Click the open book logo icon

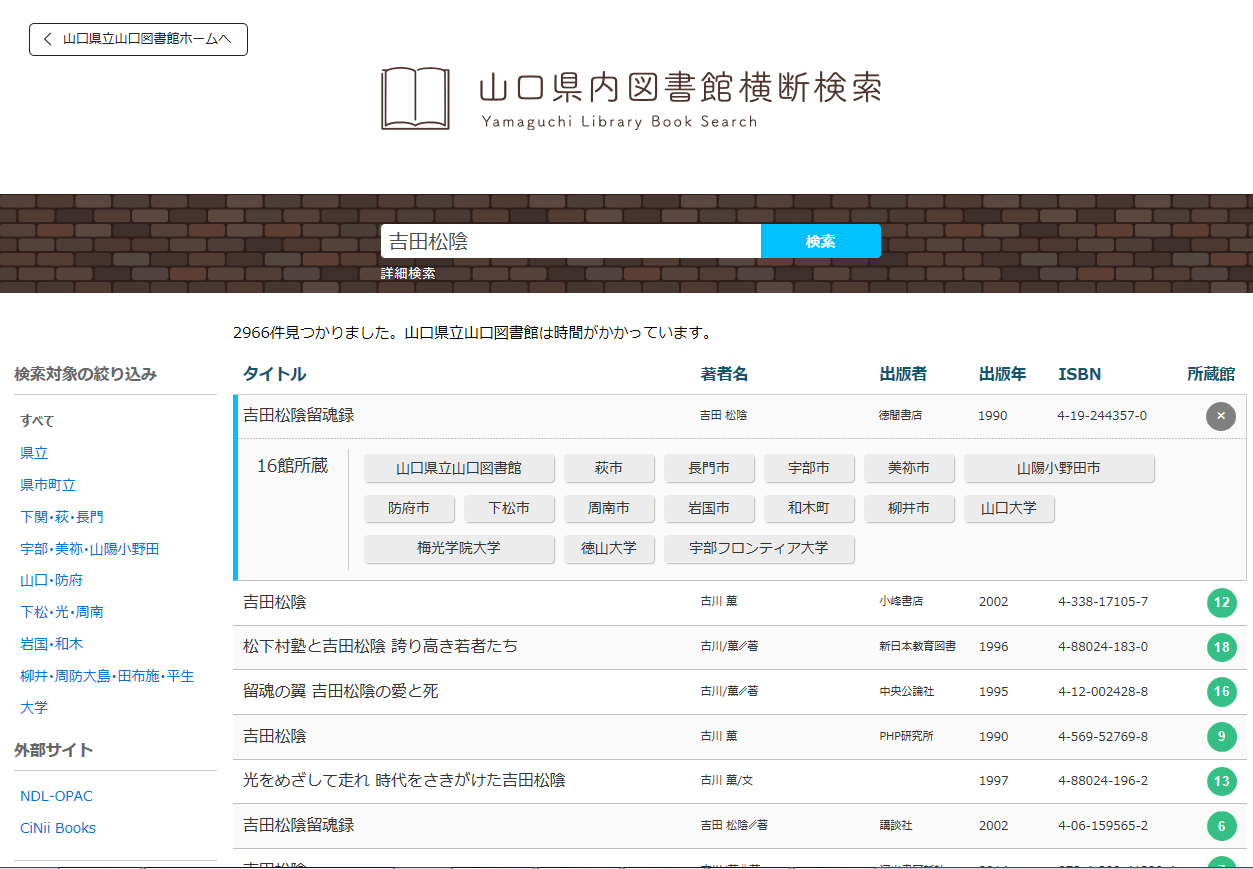(x=415, y=98)
